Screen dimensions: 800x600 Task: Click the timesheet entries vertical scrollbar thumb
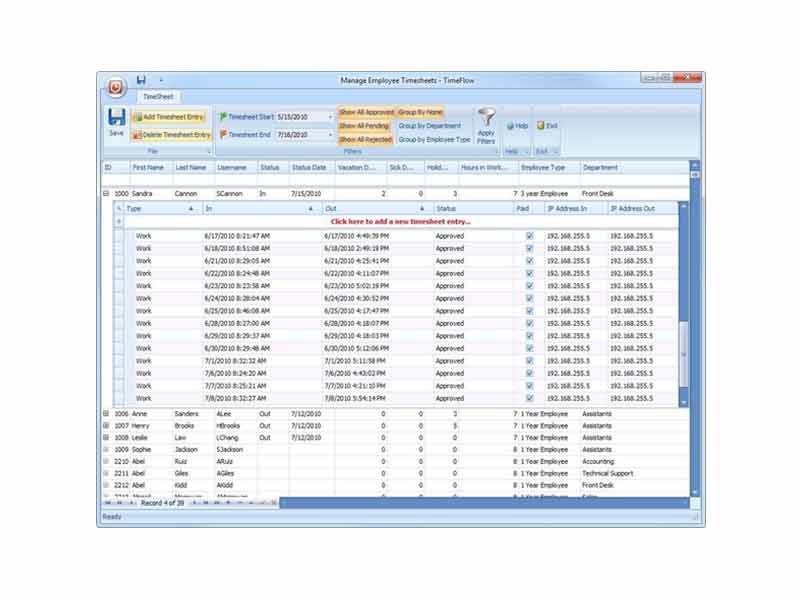click(684, 355)
